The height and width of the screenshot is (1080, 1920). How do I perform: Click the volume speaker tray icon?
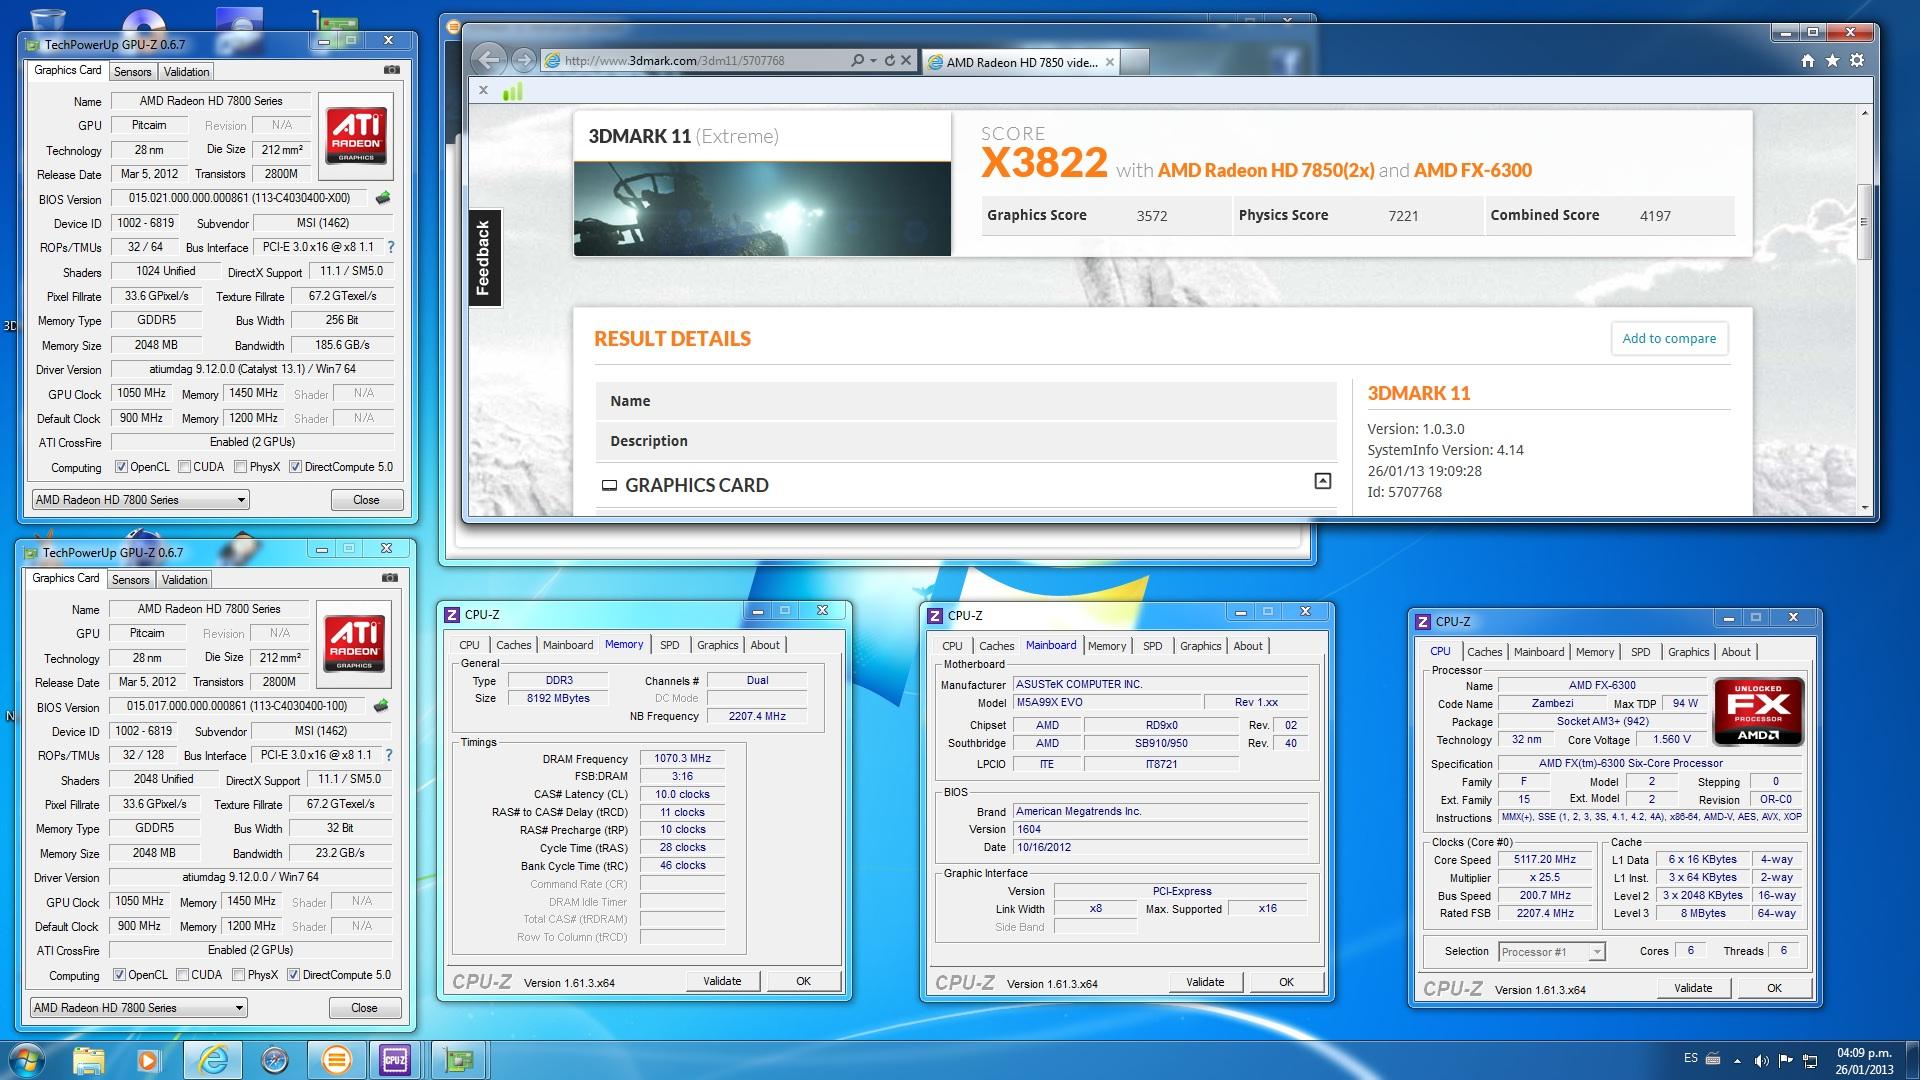pos(1761,1060)
